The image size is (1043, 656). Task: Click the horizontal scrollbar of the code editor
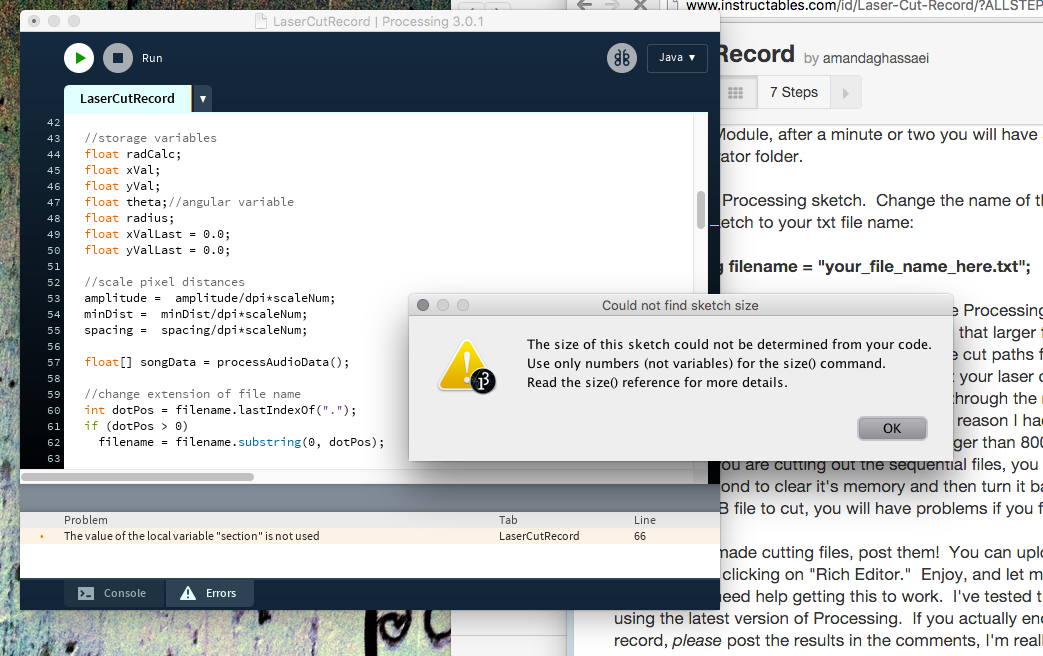[138, 477]
